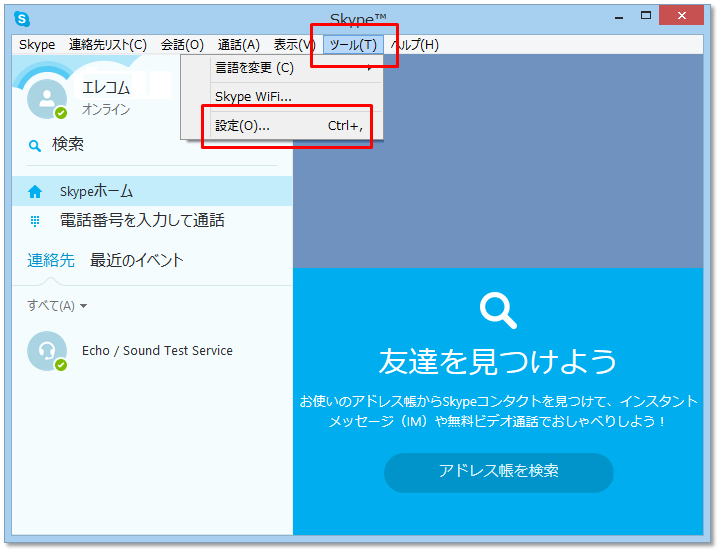
Task: Click the Echo / Sound Test Service avatar
Action: [x=47, y=351]
